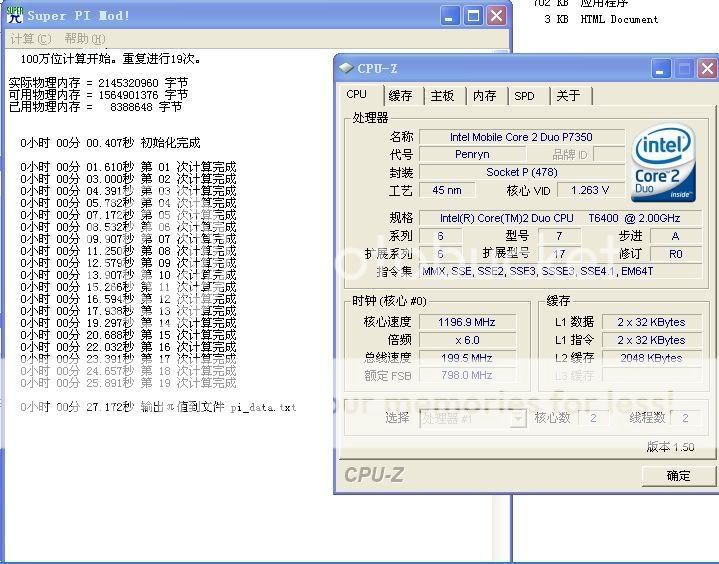Click the 1196.9 MHz core speed value
719x564 pixels.
coord(467,322)
